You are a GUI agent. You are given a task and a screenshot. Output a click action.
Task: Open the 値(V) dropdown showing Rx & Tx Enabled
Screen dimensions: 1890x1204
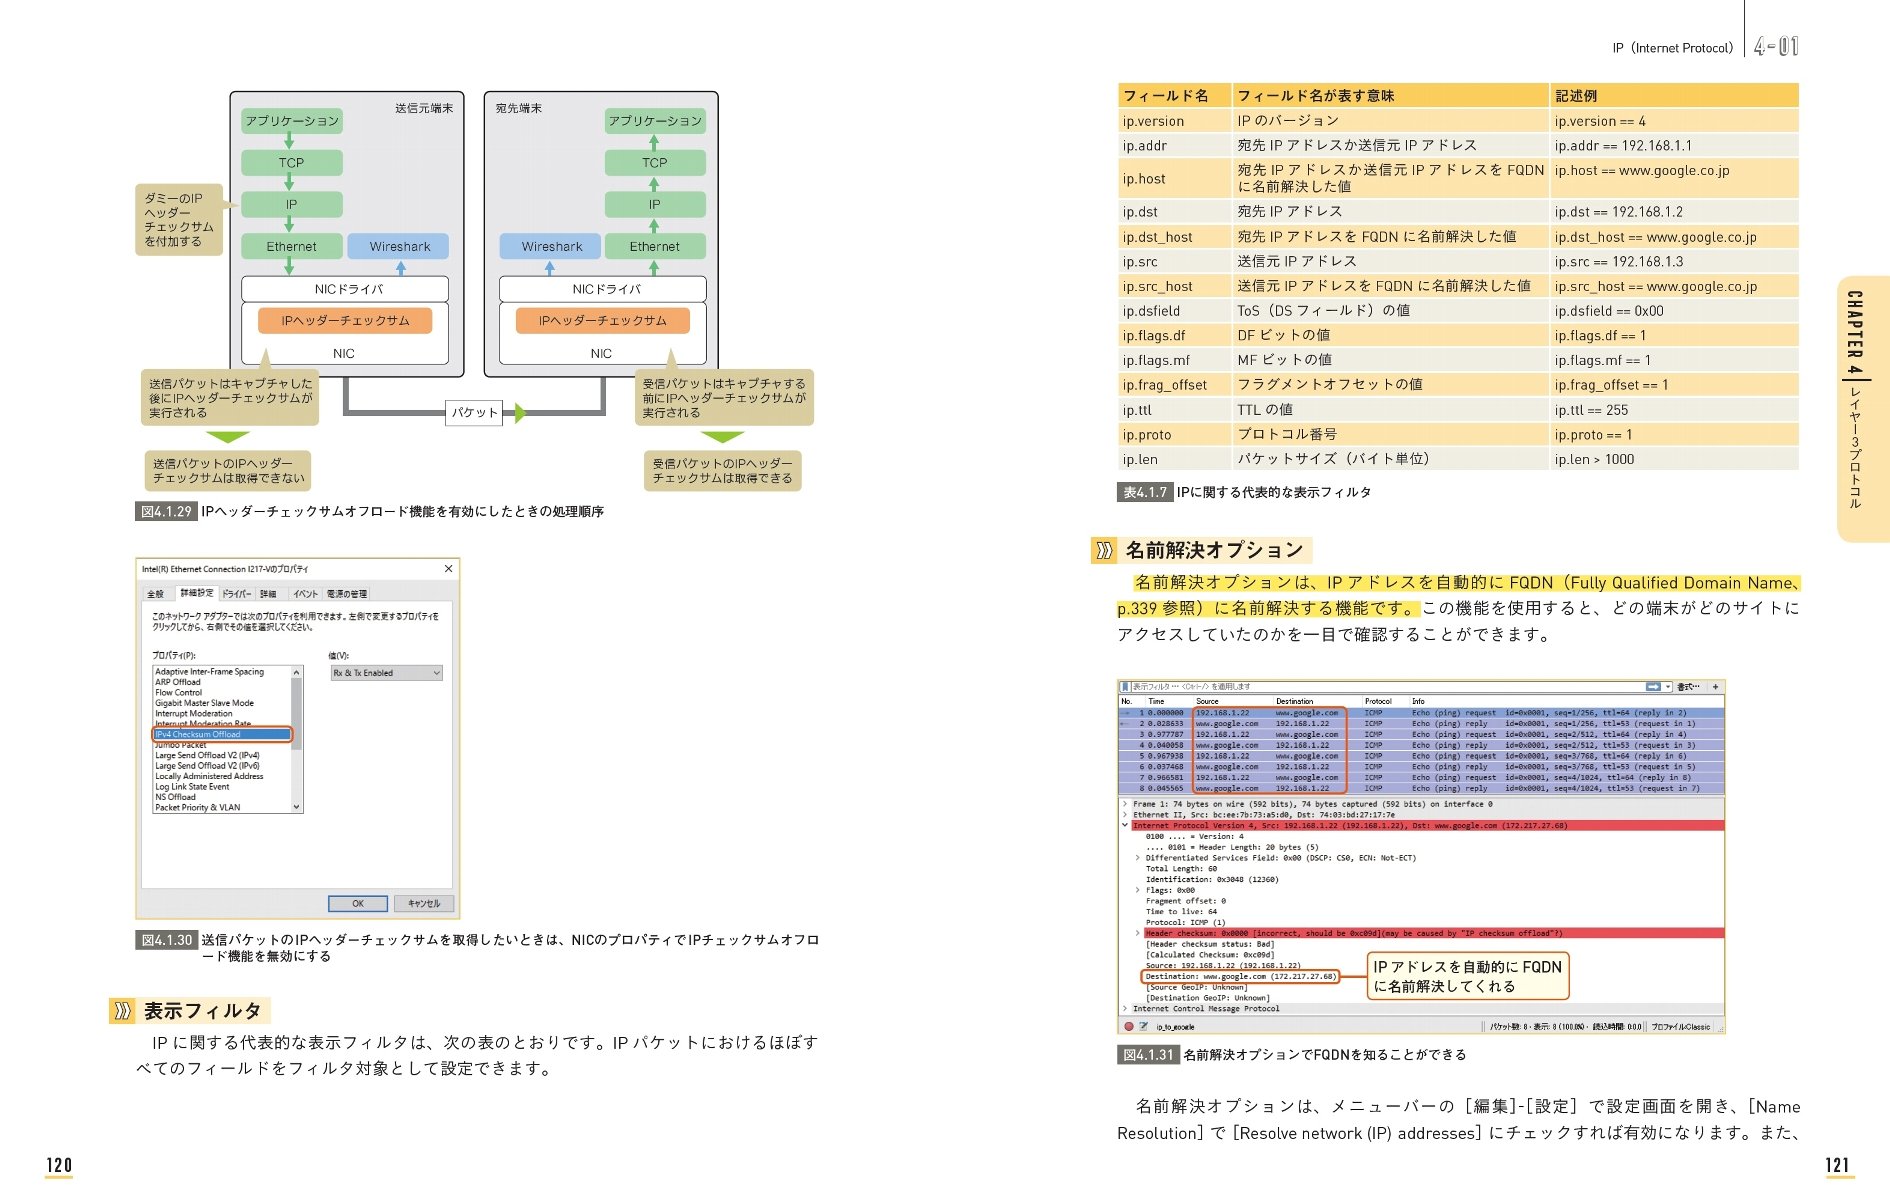tap(436, 673)
